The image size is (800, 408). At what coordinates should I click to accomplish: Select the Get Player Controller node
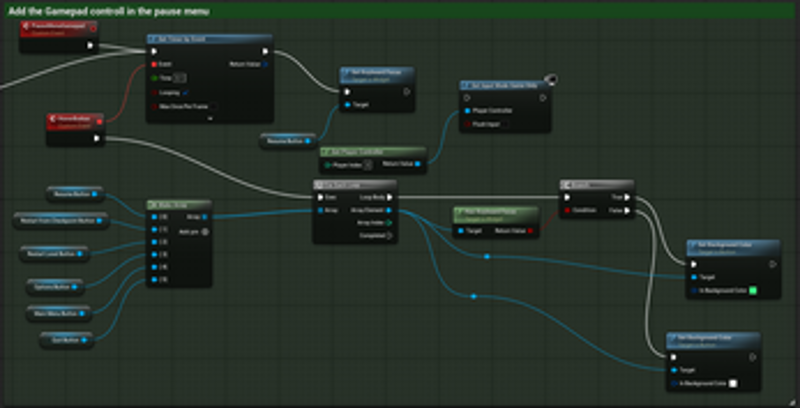coord(372,153)
